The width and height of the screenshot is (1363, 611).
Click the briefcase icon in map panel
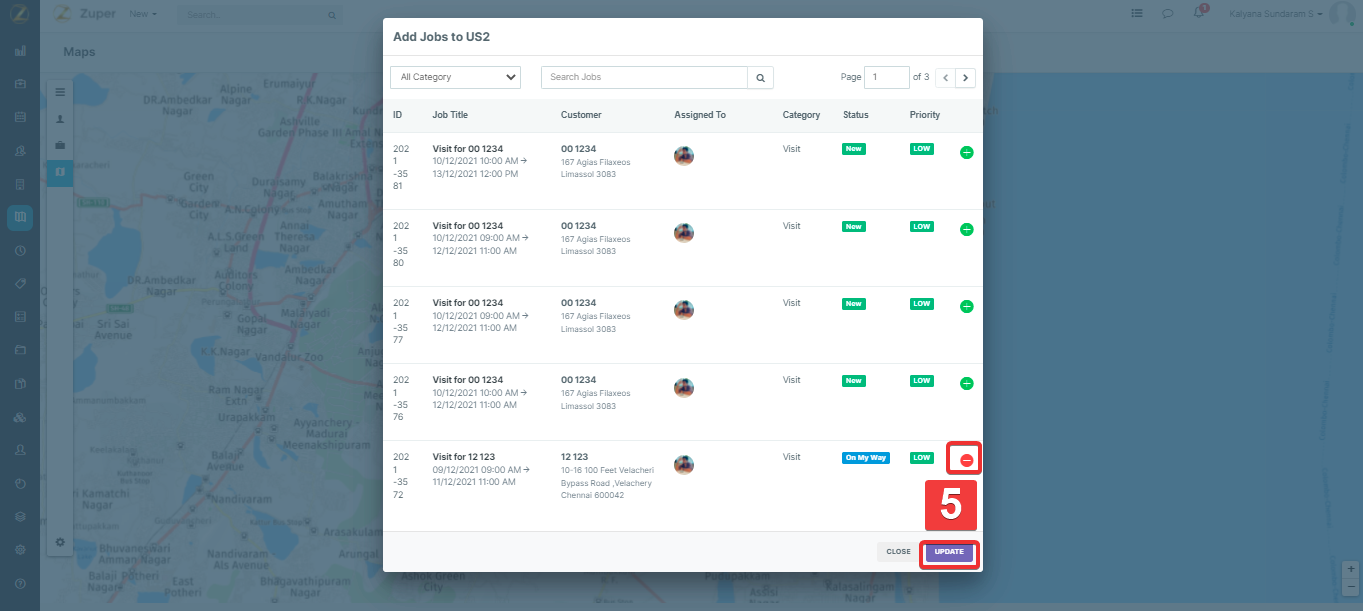tap(60, 145)
